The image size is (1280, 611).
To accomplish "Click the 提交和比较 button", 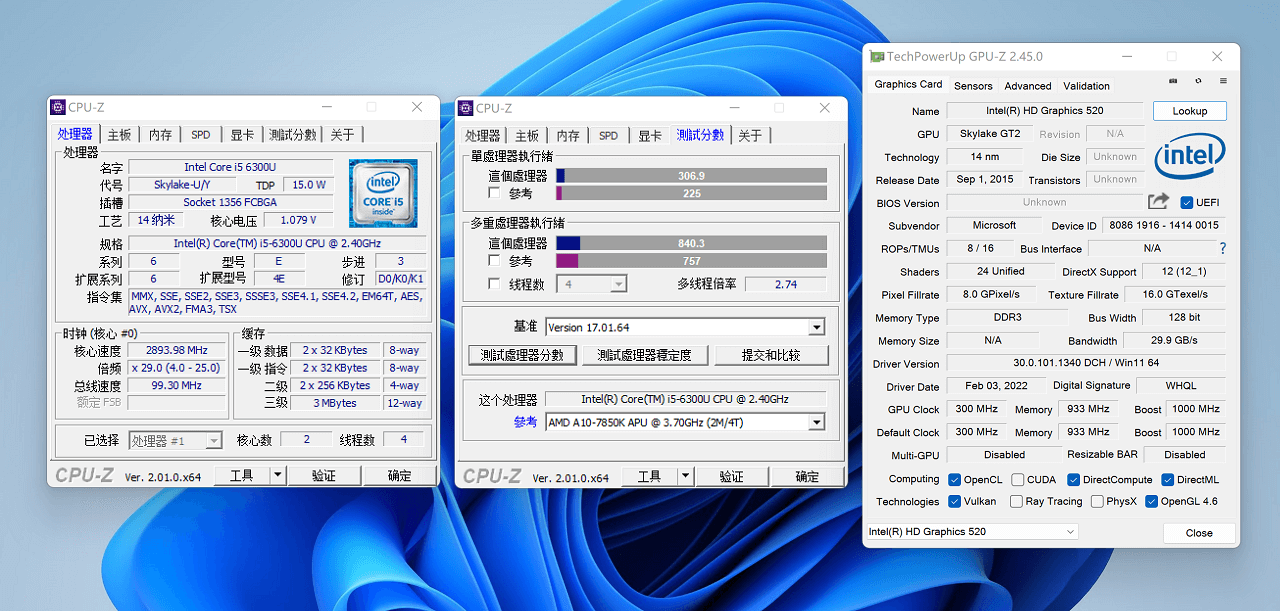I will [x=770, y=355].
